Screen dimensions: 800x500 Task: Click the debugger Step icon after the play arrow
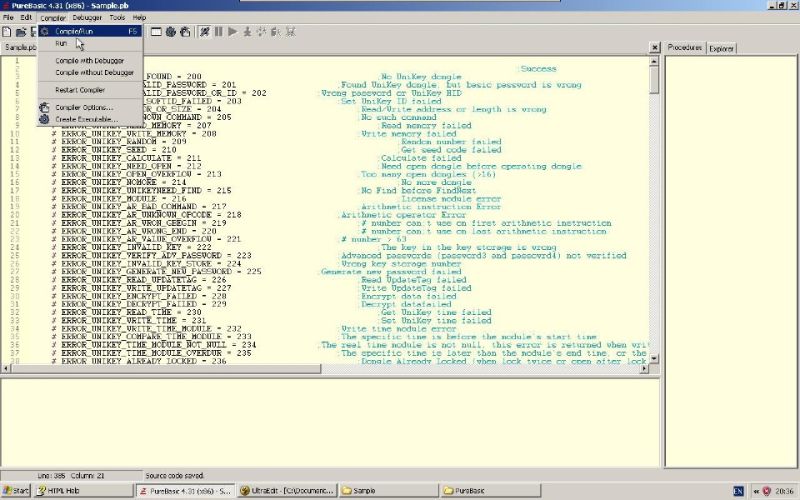click(247, 32)
